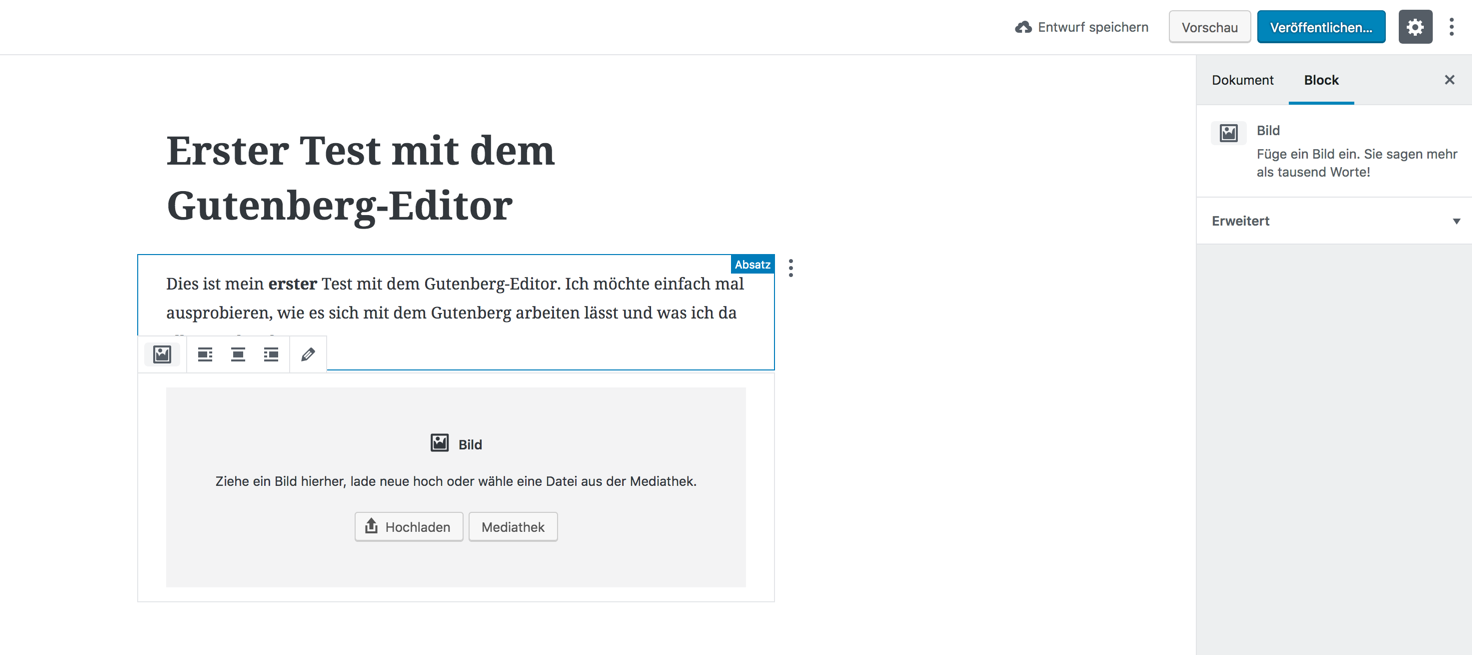This screenshot has width=1472, height=655.
Task: Open the Mediathek media library
Action: coord(513,527)
